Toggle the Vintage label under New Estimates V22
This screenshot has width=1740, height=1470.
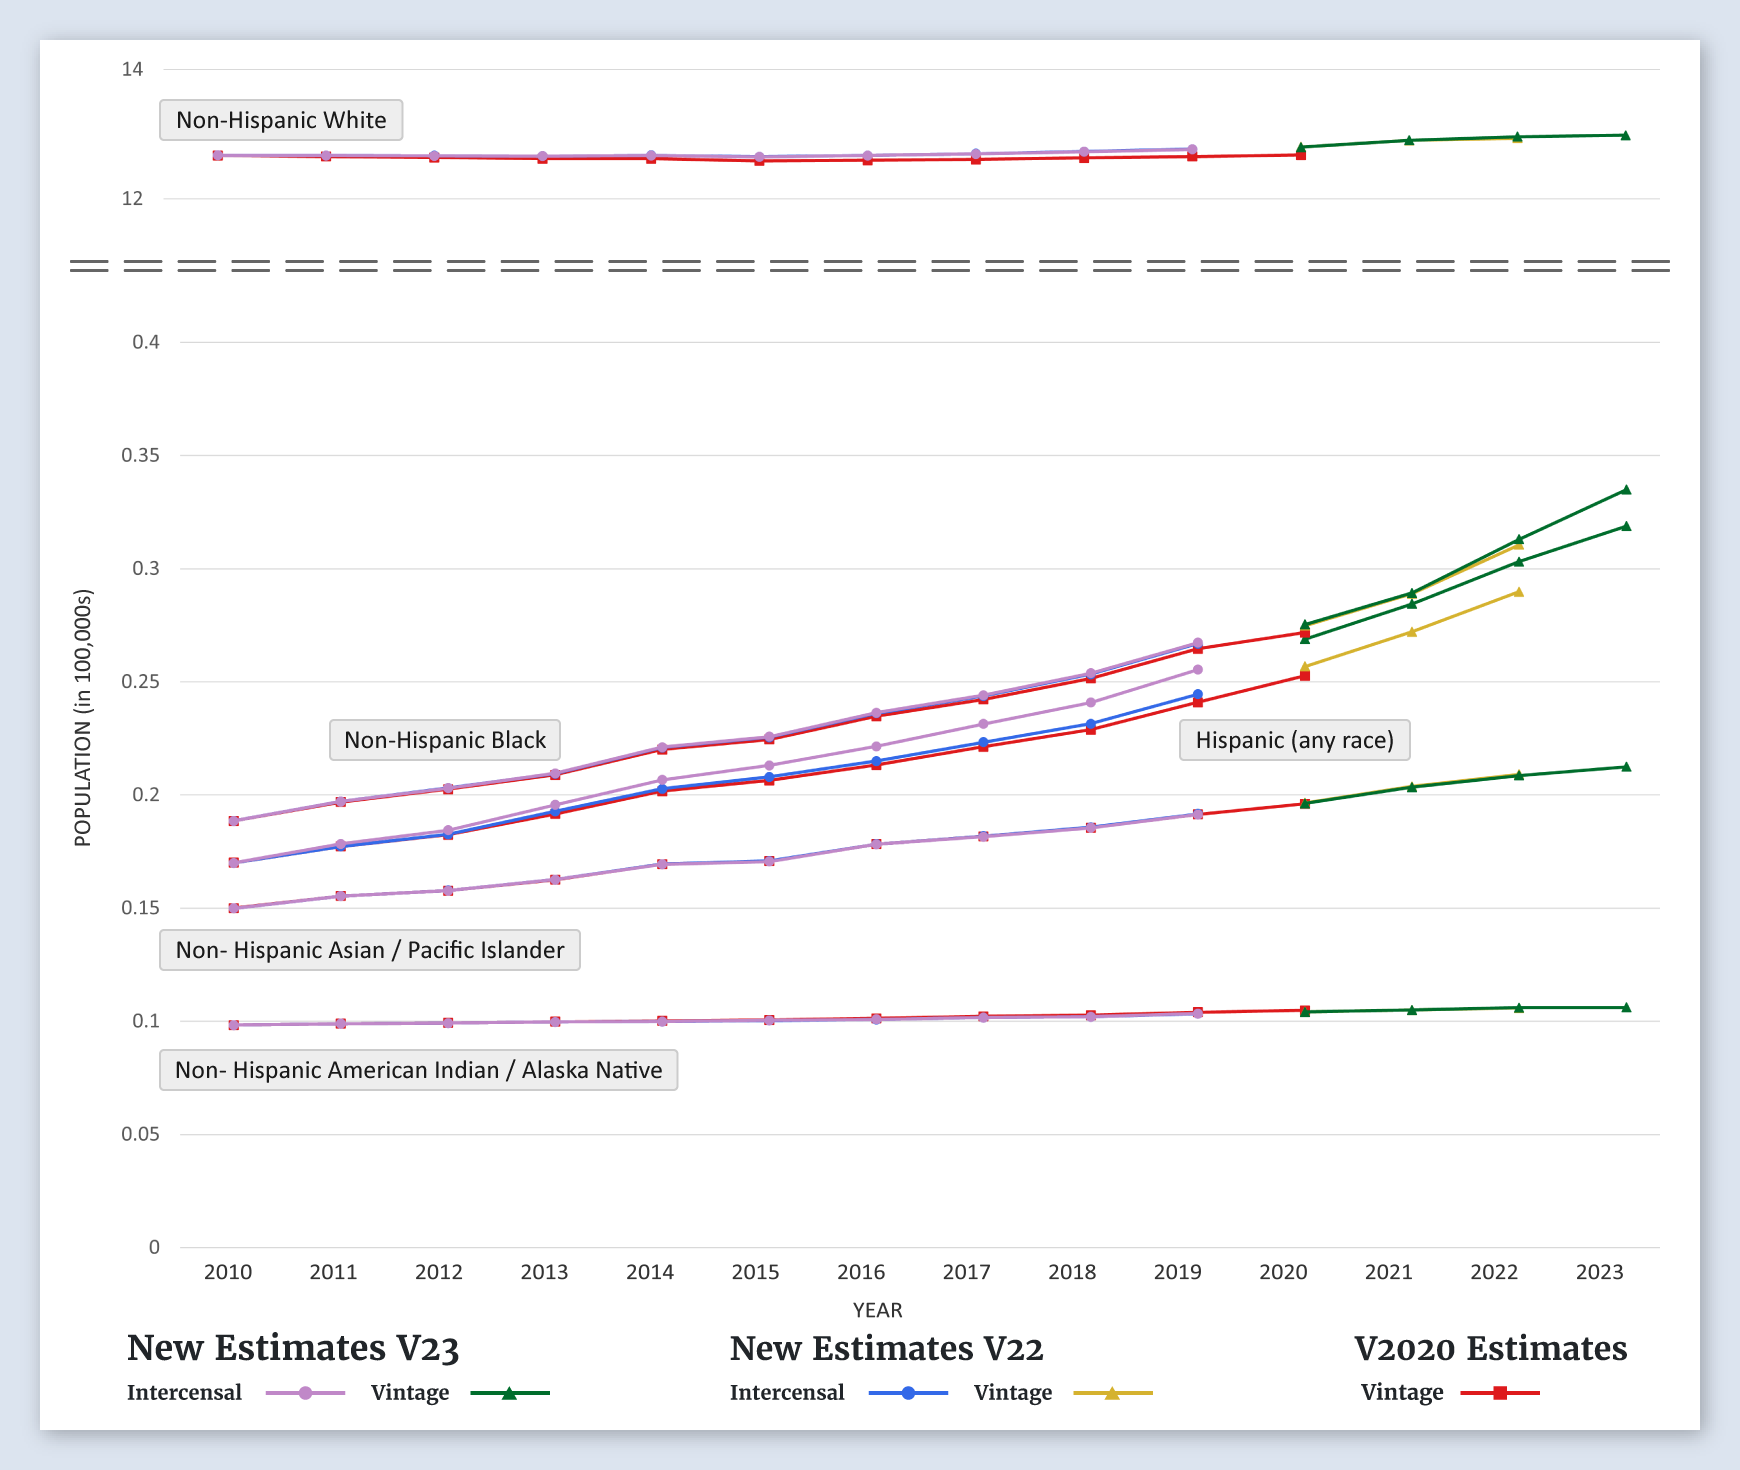coord(1012,1393)
